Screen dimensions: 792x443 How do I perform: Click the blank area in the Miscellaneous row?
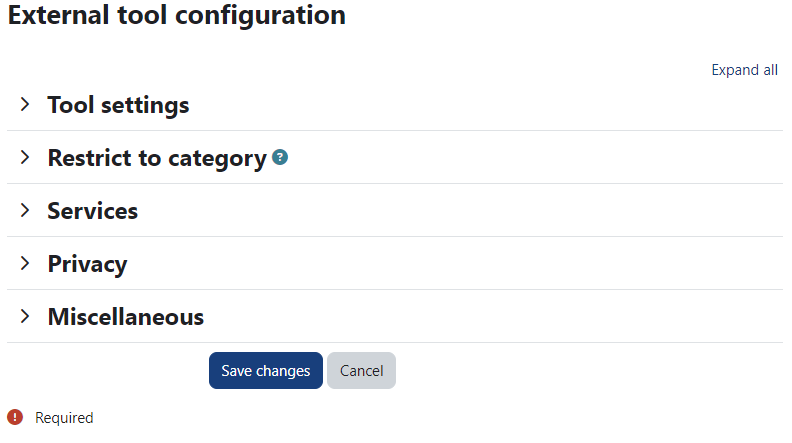tap(493, 317)
